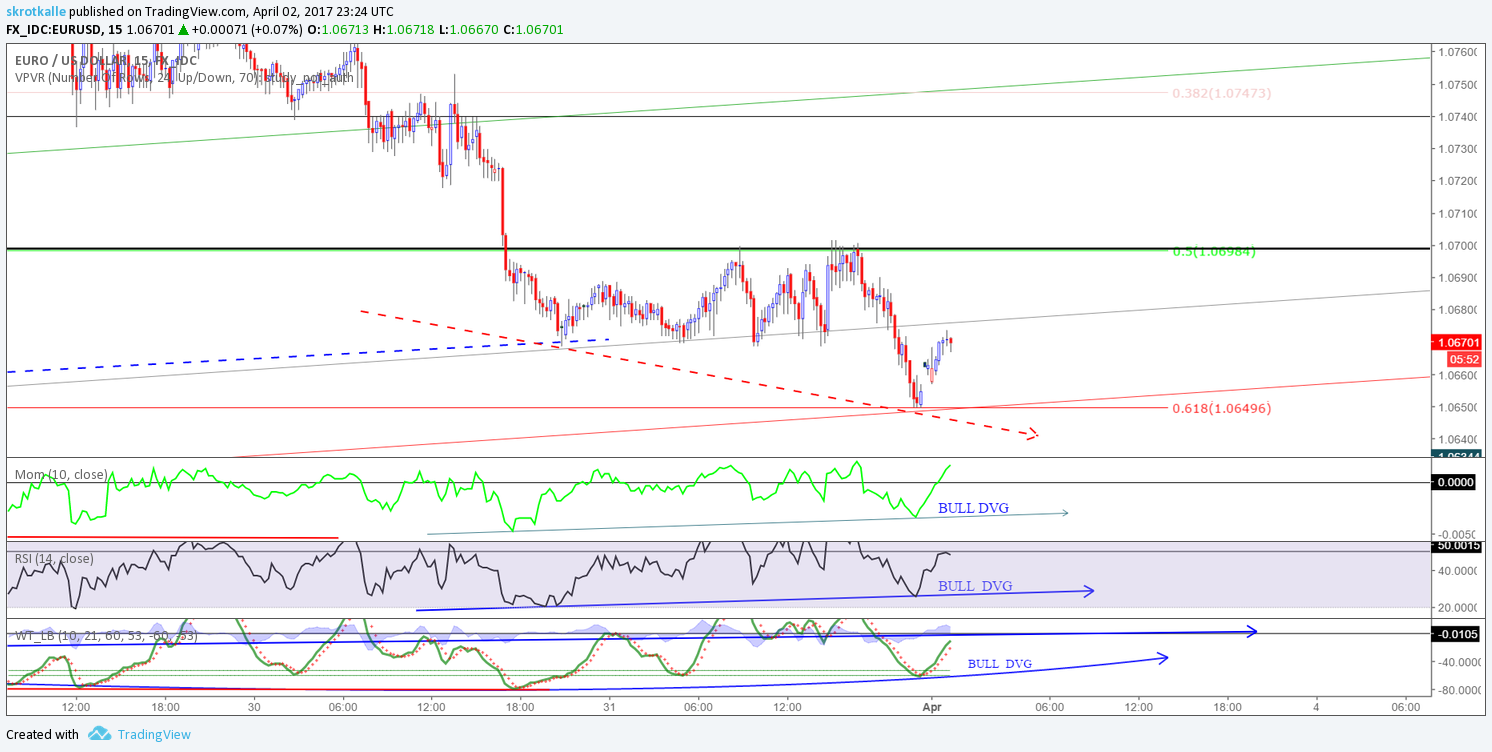1492x752 pixels.
Task: Click the RSI (14, close) indicator label
Action: tap(54, 558)
